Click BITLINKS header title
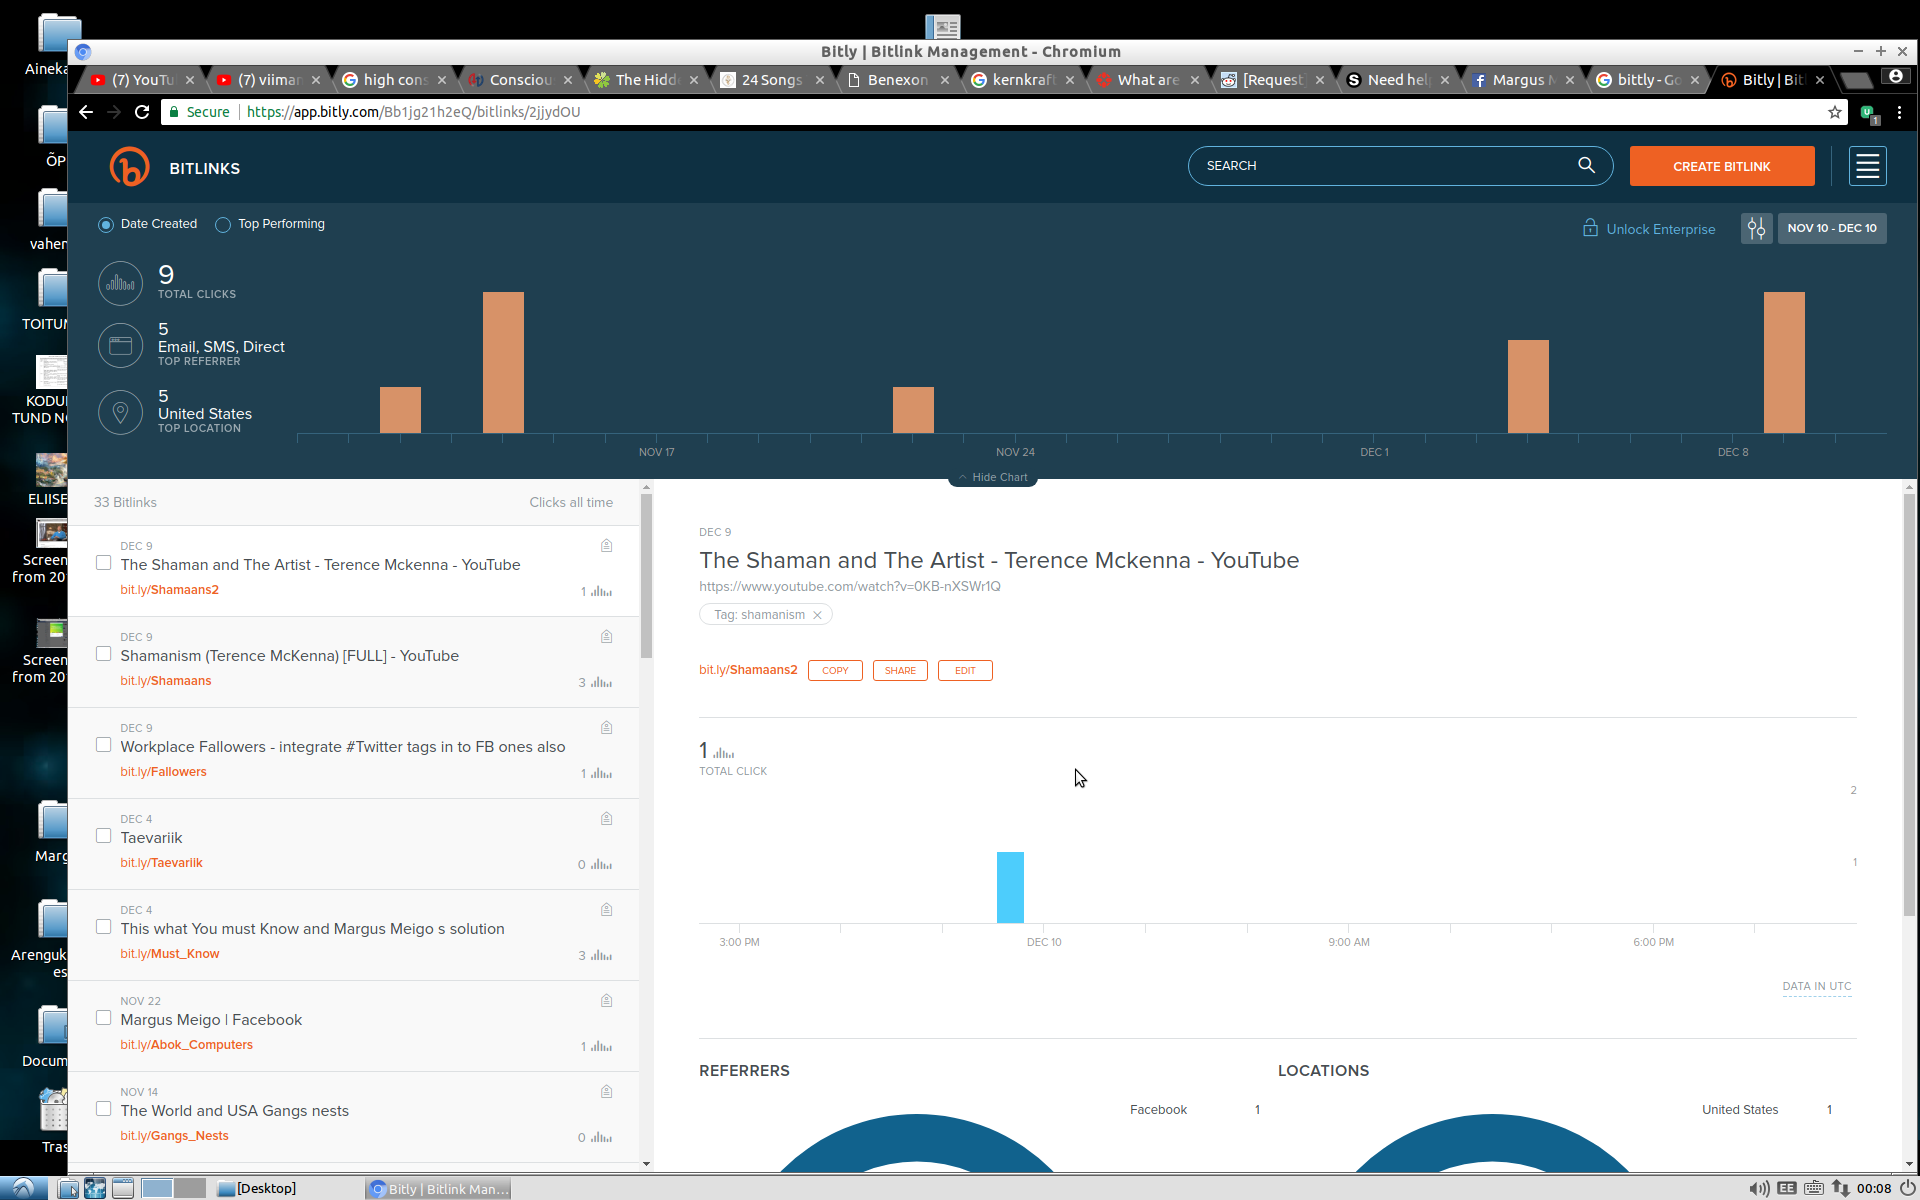 pos(204,168)
